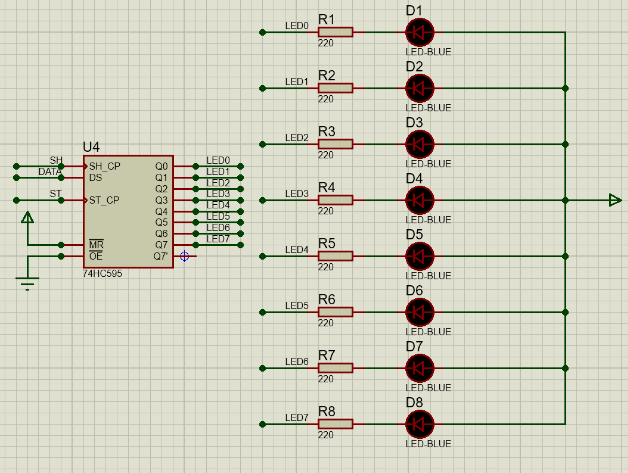Click the OE pin label on U4

point(96,256)
